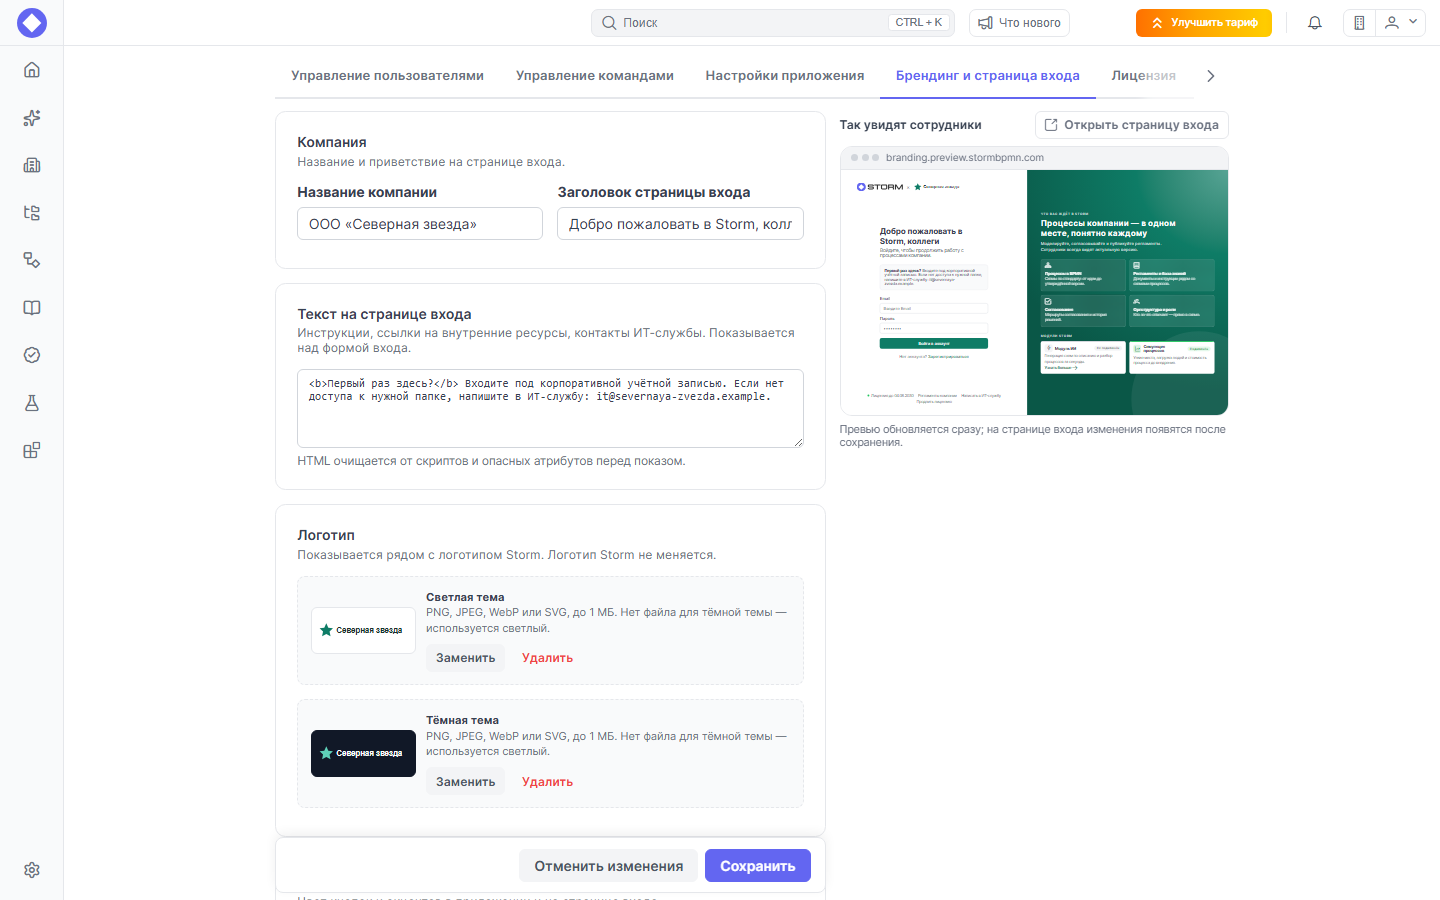Screen dimensions: 1440x900
Task: Open the shapes diagram icon in sidebar
Action: point(32,260)
